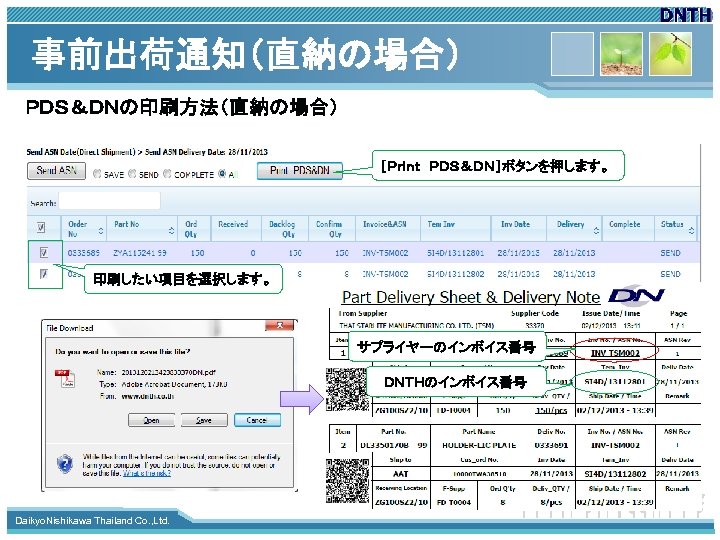Viewport: 720px width, 540px height.
Task: Sort by the Delivery column arrows
Action: point(596,230)
